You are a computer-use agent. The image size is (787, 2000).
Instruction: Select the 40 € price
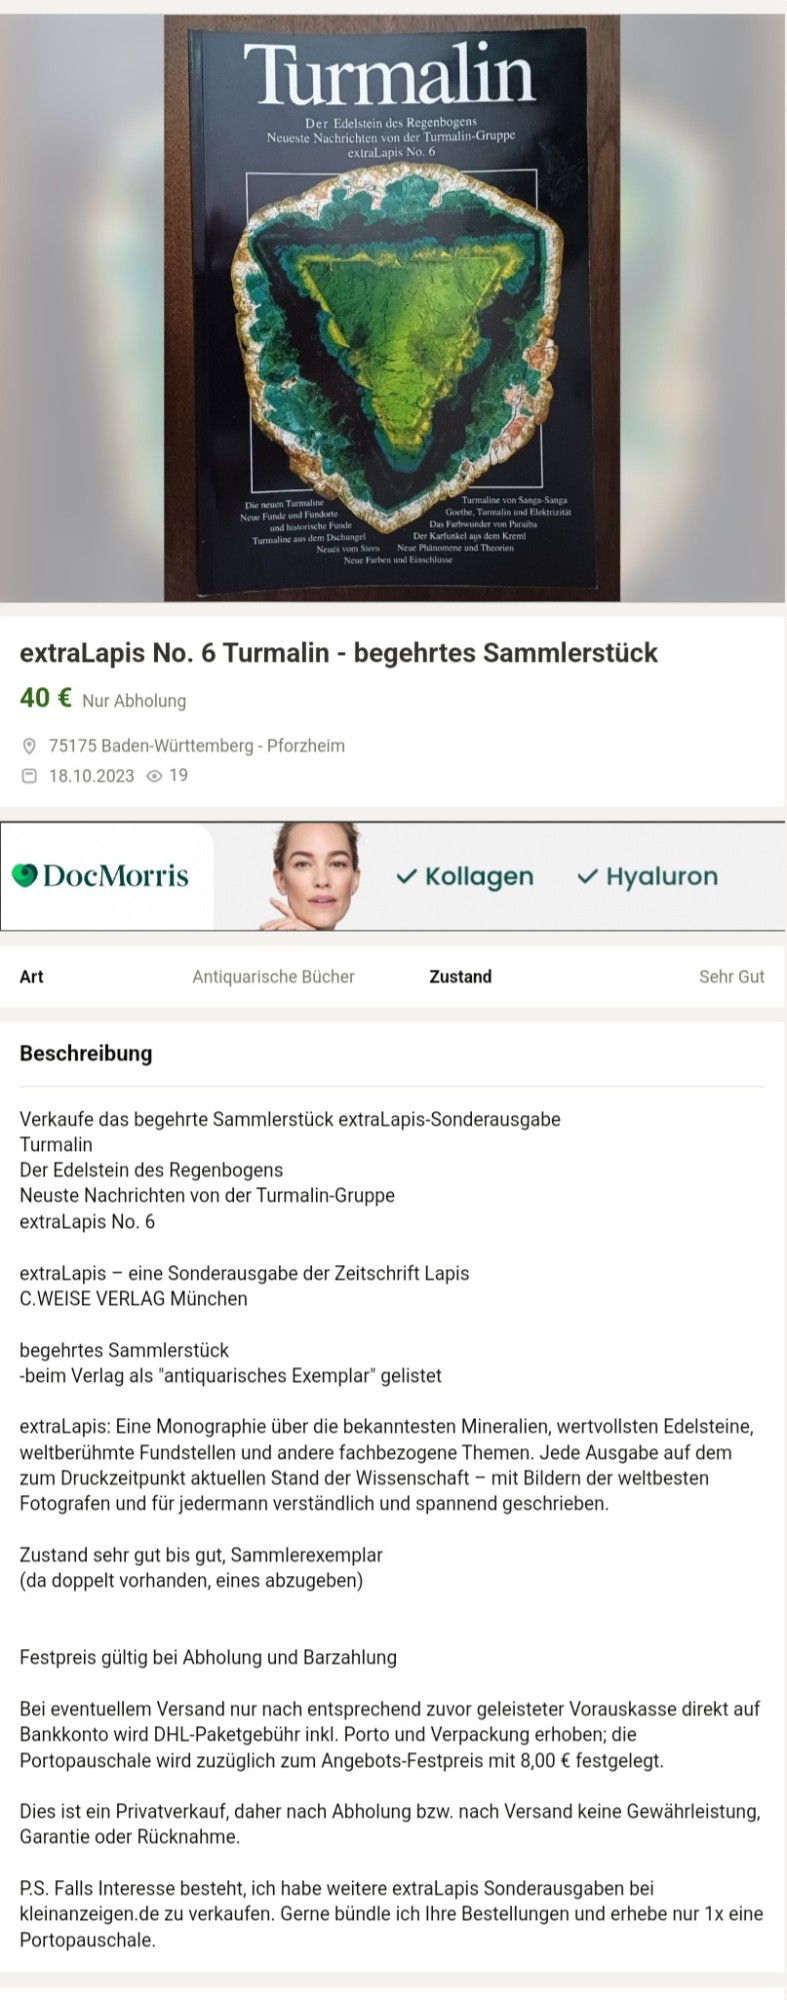(x=45, y=698)
